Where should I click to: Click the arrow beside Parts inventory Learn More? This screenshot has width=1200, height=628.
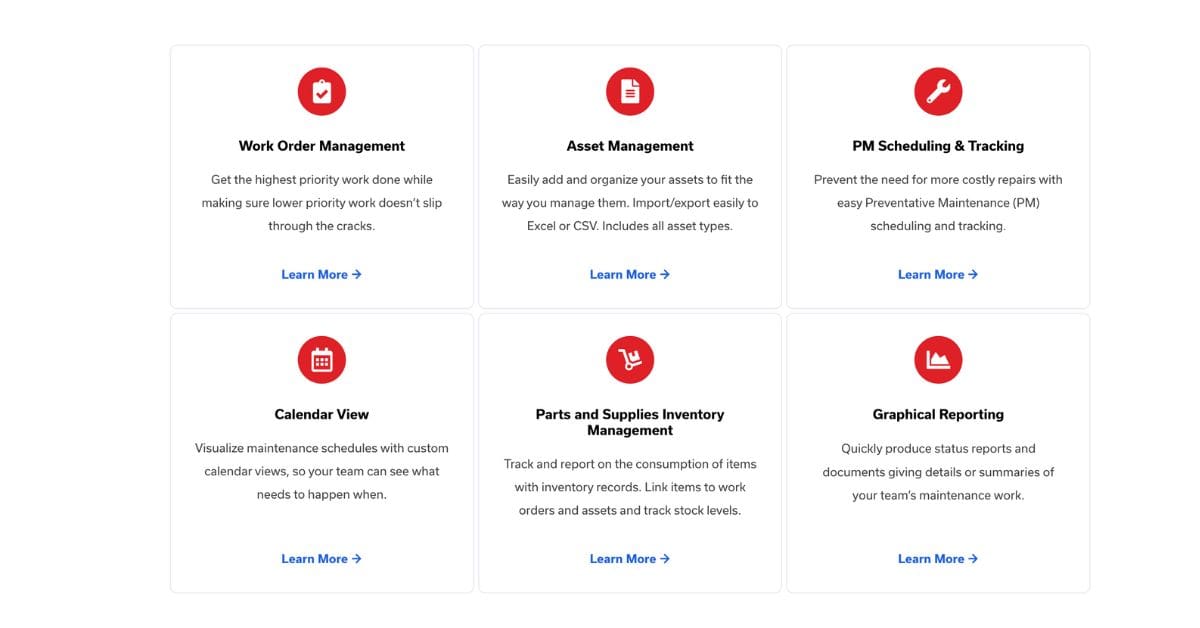click(x=663, y=559)
